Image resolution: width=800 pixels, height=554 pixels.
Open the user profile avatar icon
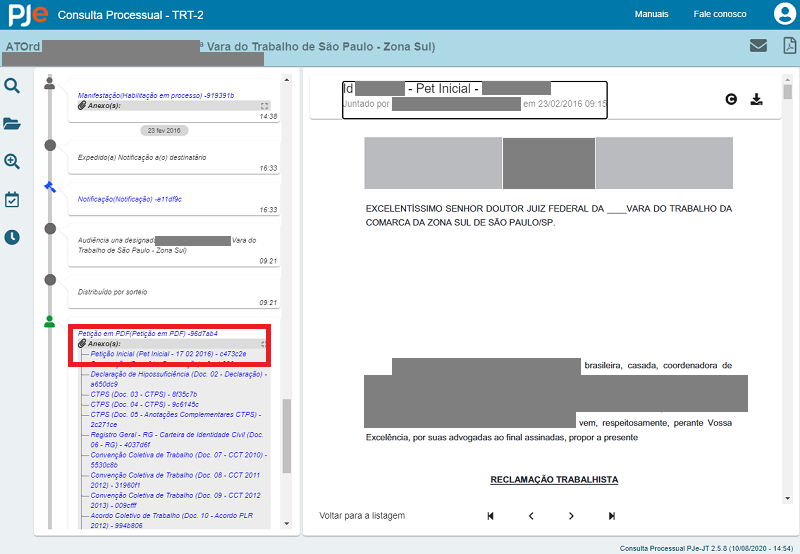click(784, 14)
